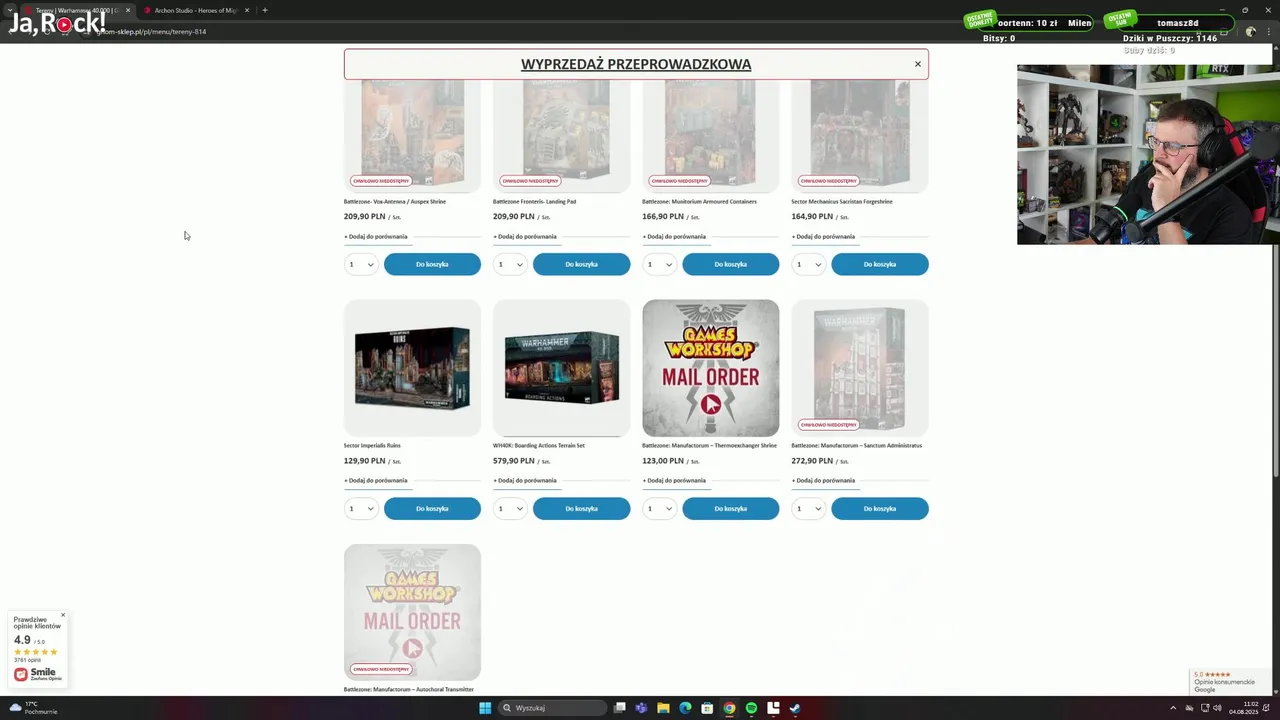This screenshot has width=1280, height=720.
Task: Open the weather widget on the taskbar
Action: (33, 708)
